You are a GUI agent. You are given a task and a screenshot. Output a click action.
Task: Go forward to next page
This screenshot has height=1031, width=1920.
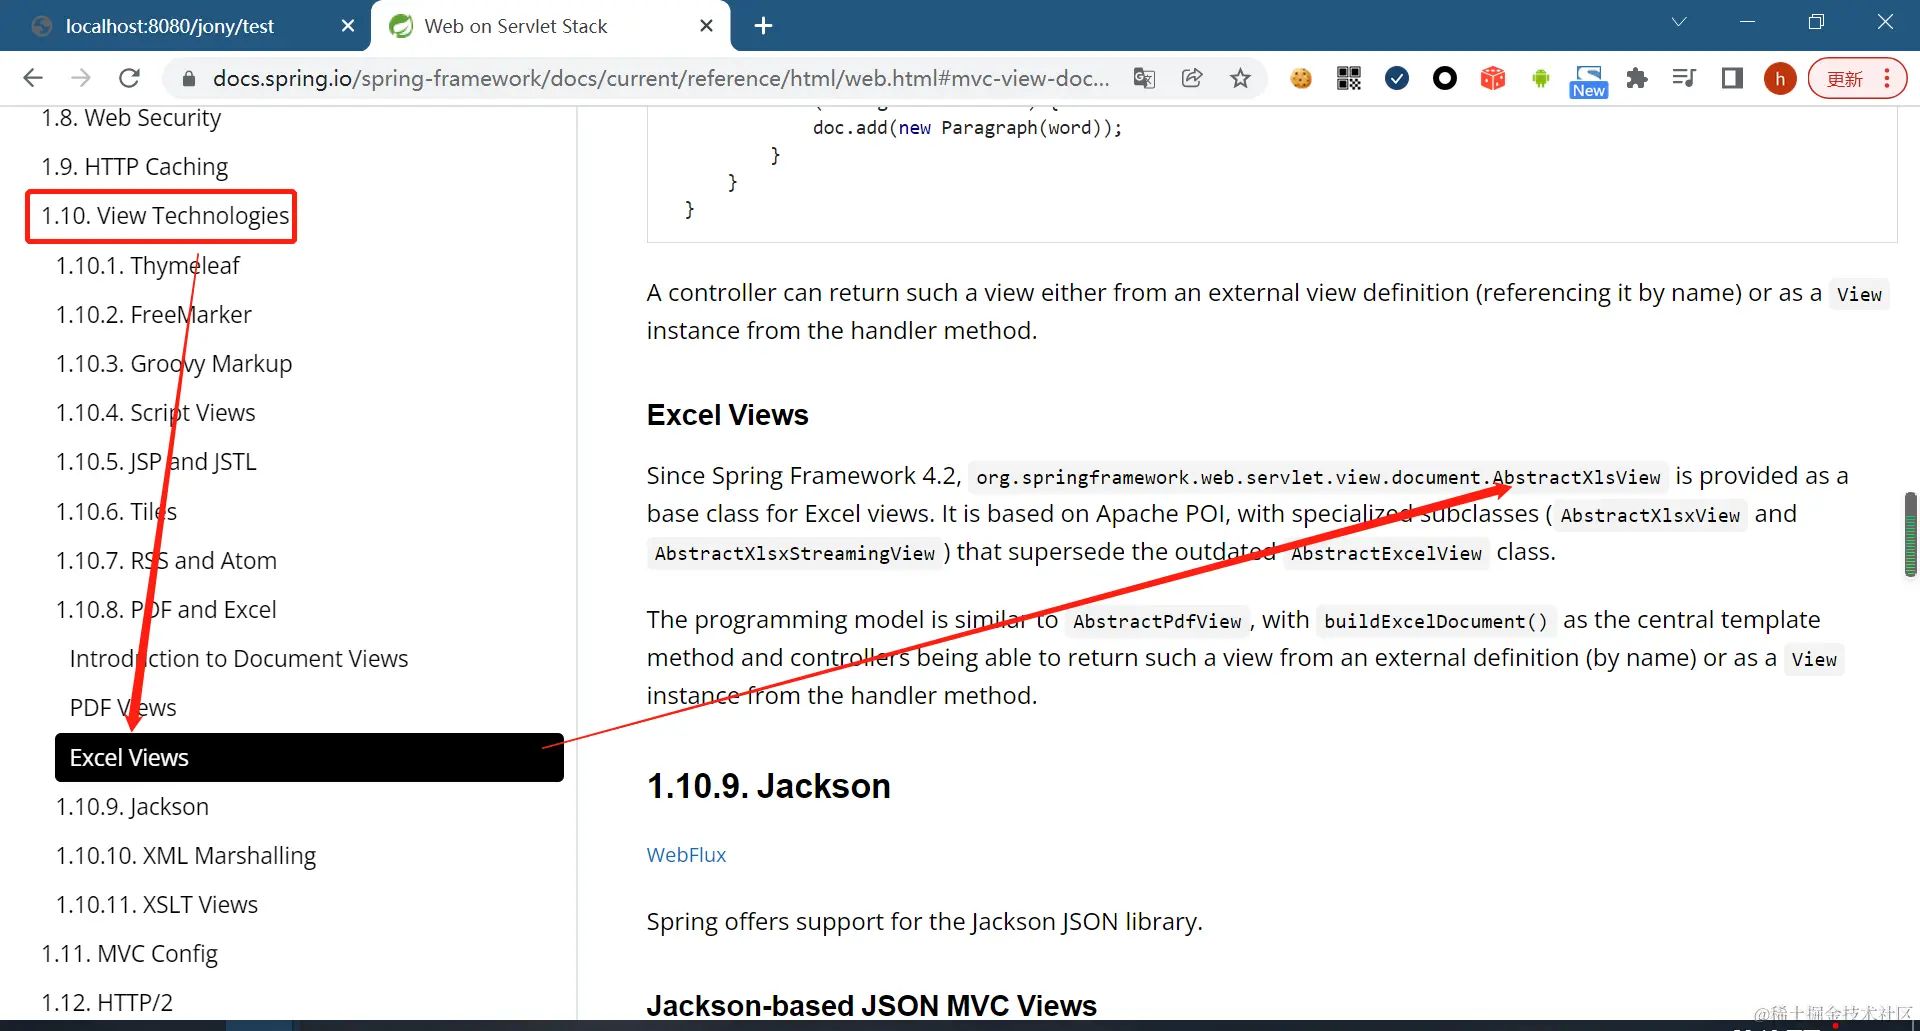tap(81, 78)
